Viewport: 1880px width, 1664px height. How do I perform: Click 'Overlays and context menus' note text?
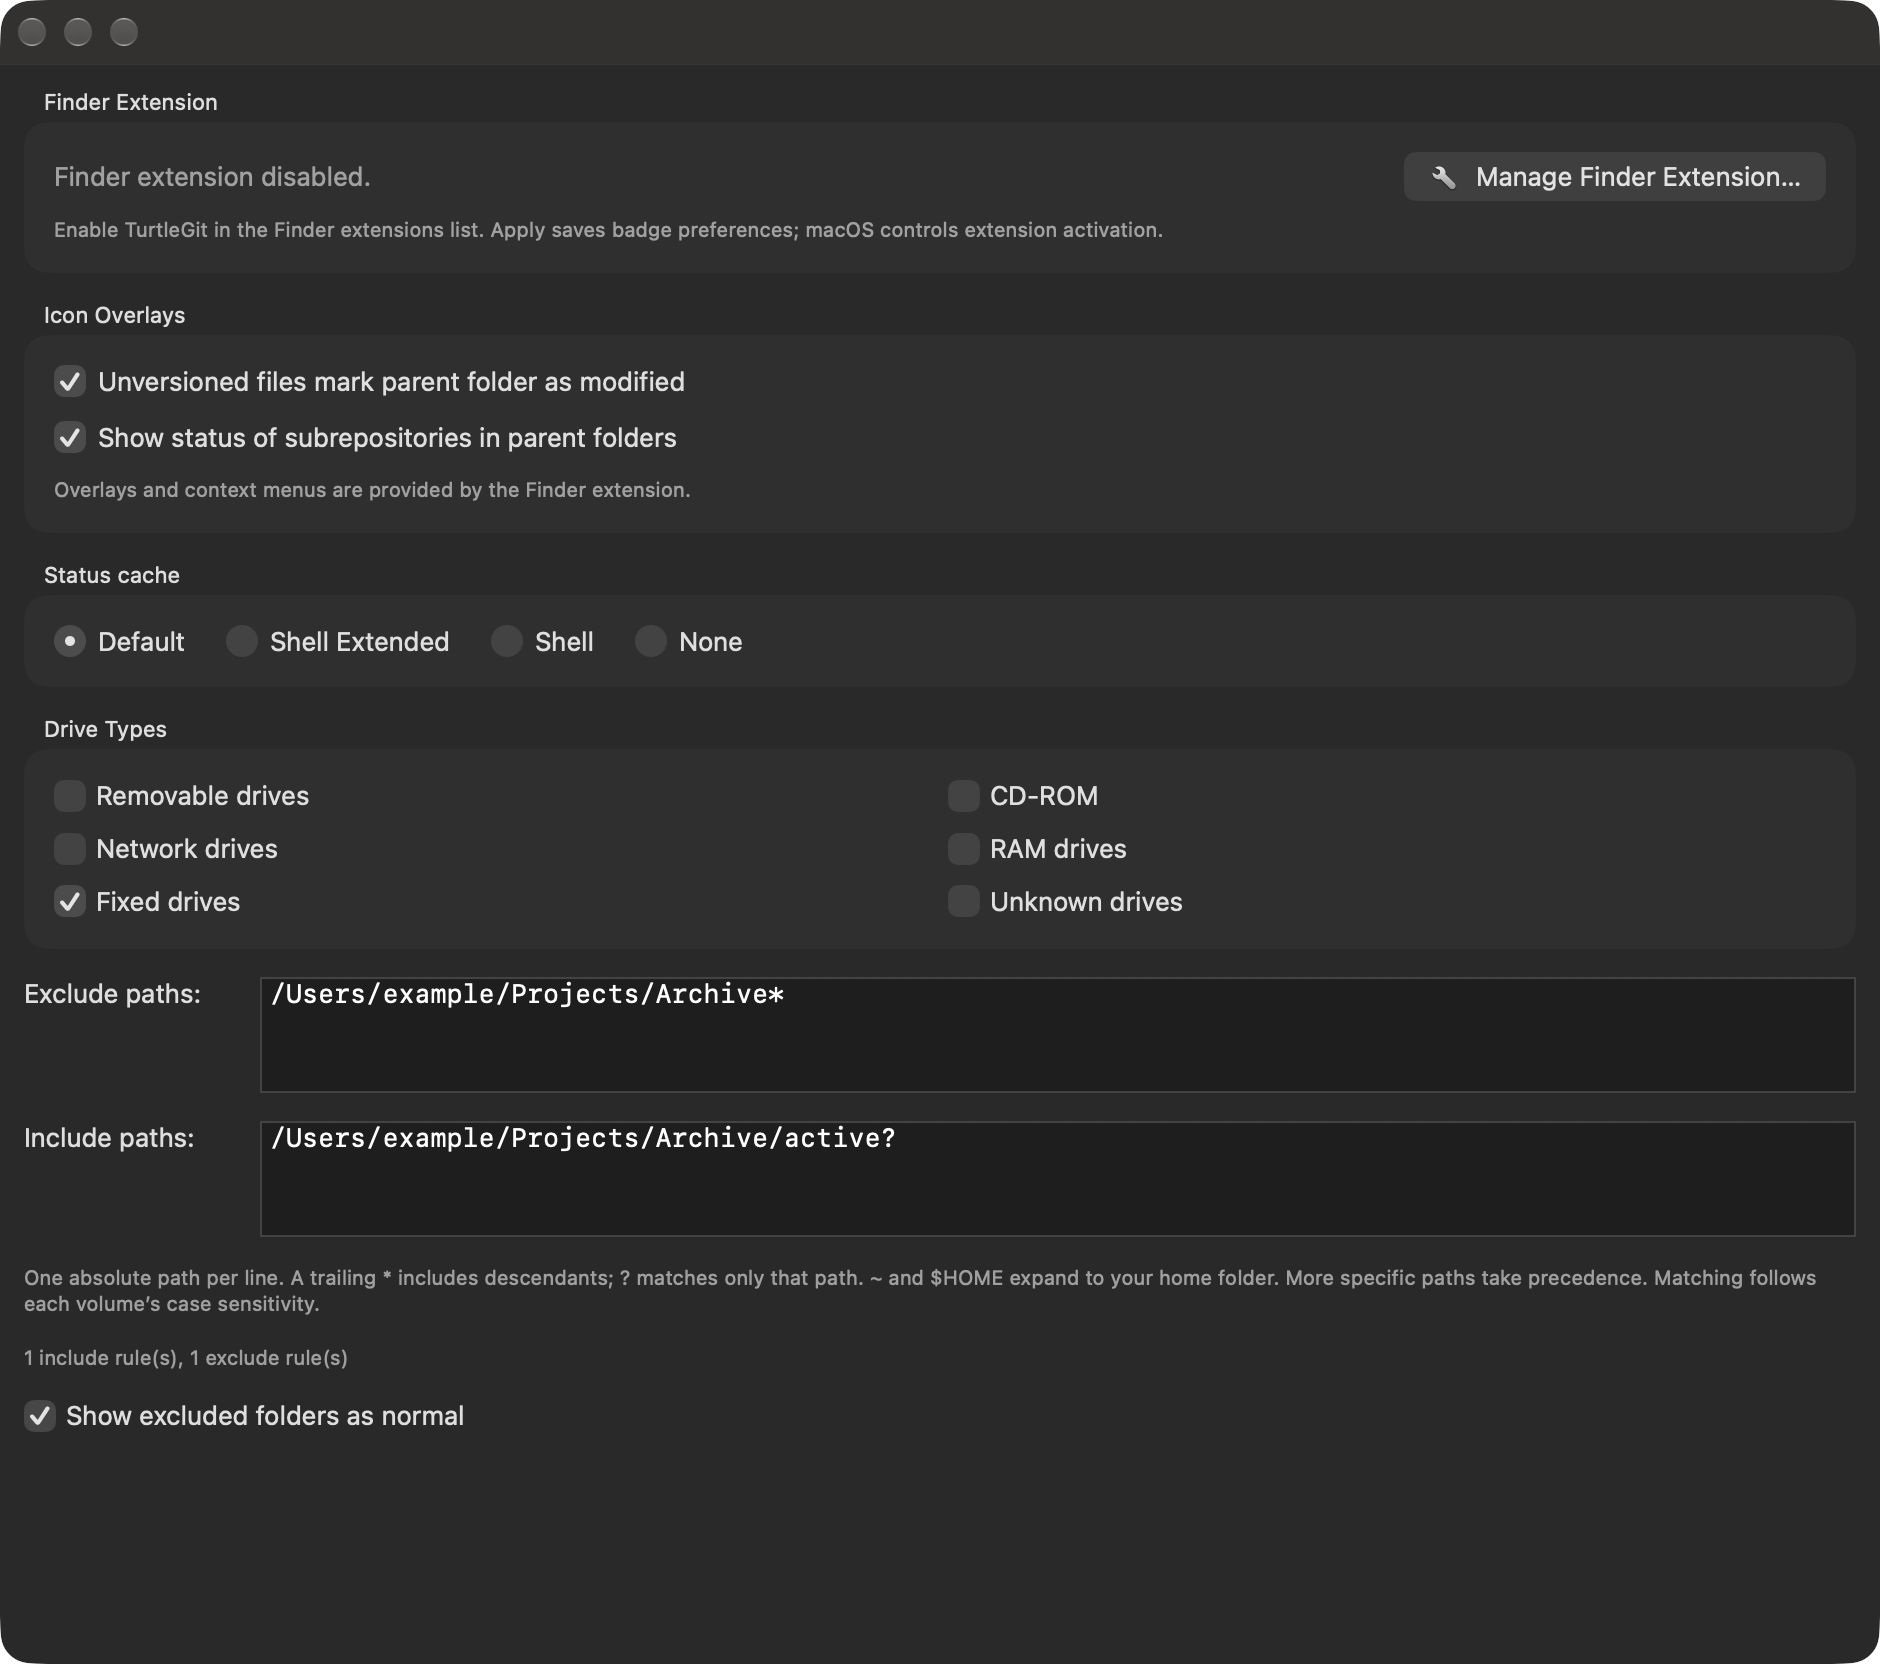coord(372,490)
